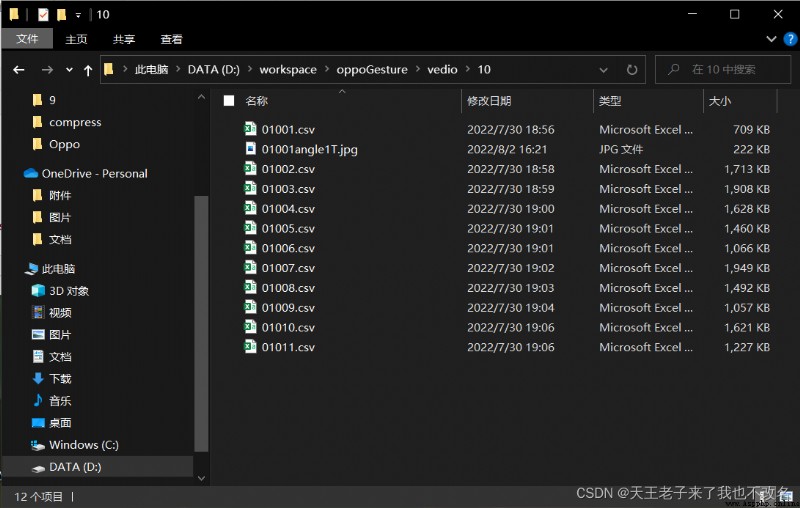Click navigation pane scrollbar up arrow
Viewport: 800px width, 508px height.
(201, 97)
